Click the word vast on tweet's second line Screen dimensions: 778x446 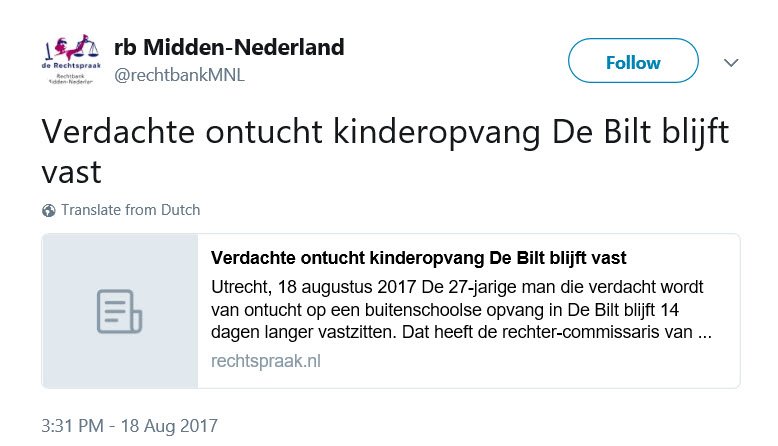click(x=71, y=172)
